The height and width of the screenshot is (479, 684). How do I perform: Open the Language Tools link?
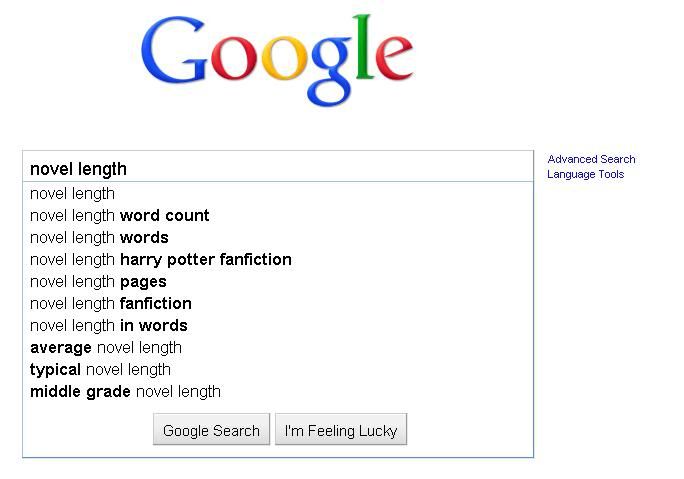coord(585,174)
